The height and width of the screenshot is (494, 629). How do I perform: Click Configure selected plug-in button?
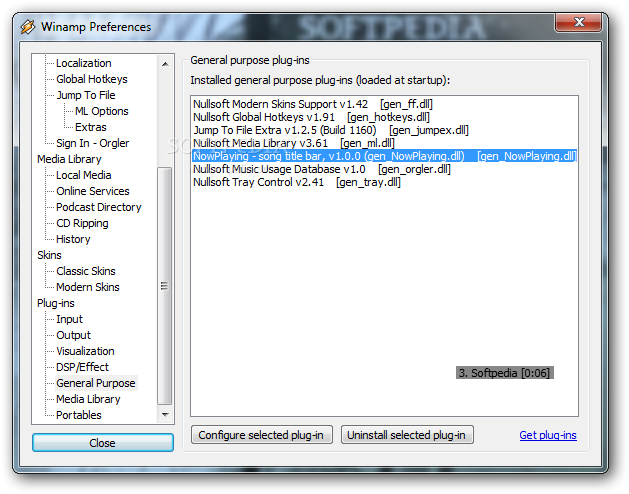click(262, 435)
